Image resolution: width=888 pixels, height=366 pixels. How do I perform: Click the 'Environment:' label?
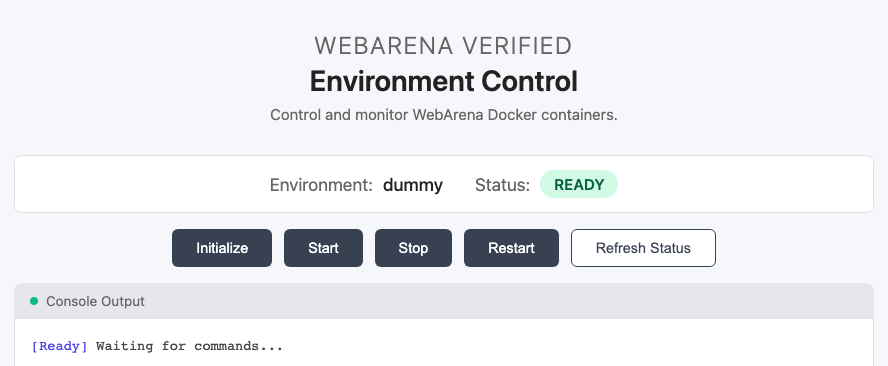[321, 185]
